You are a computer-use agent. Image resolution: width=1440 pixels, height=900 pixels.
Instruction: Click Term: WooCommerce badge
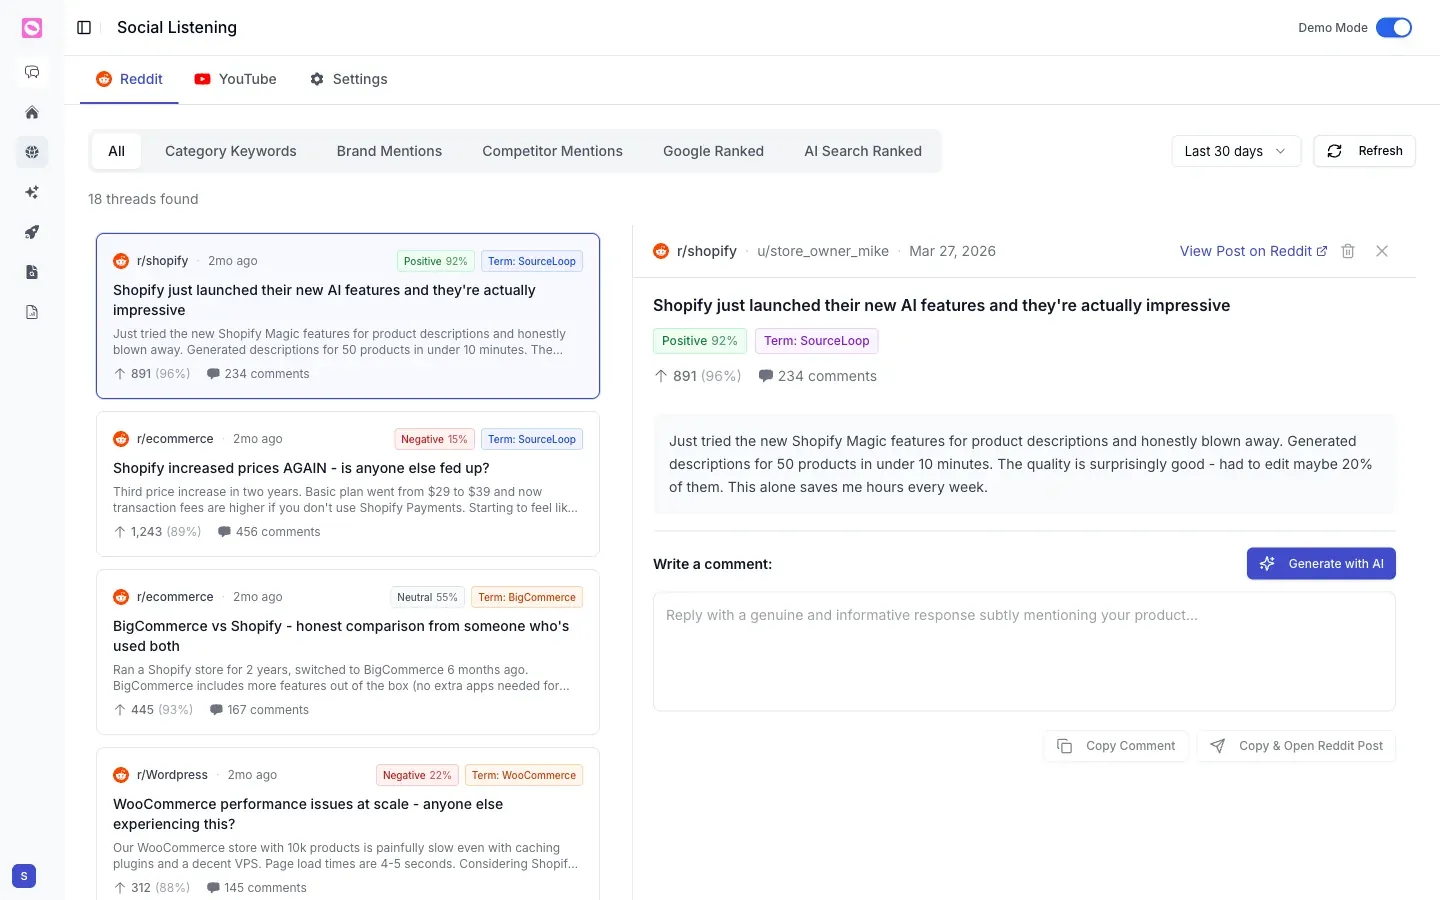[524, 775]
